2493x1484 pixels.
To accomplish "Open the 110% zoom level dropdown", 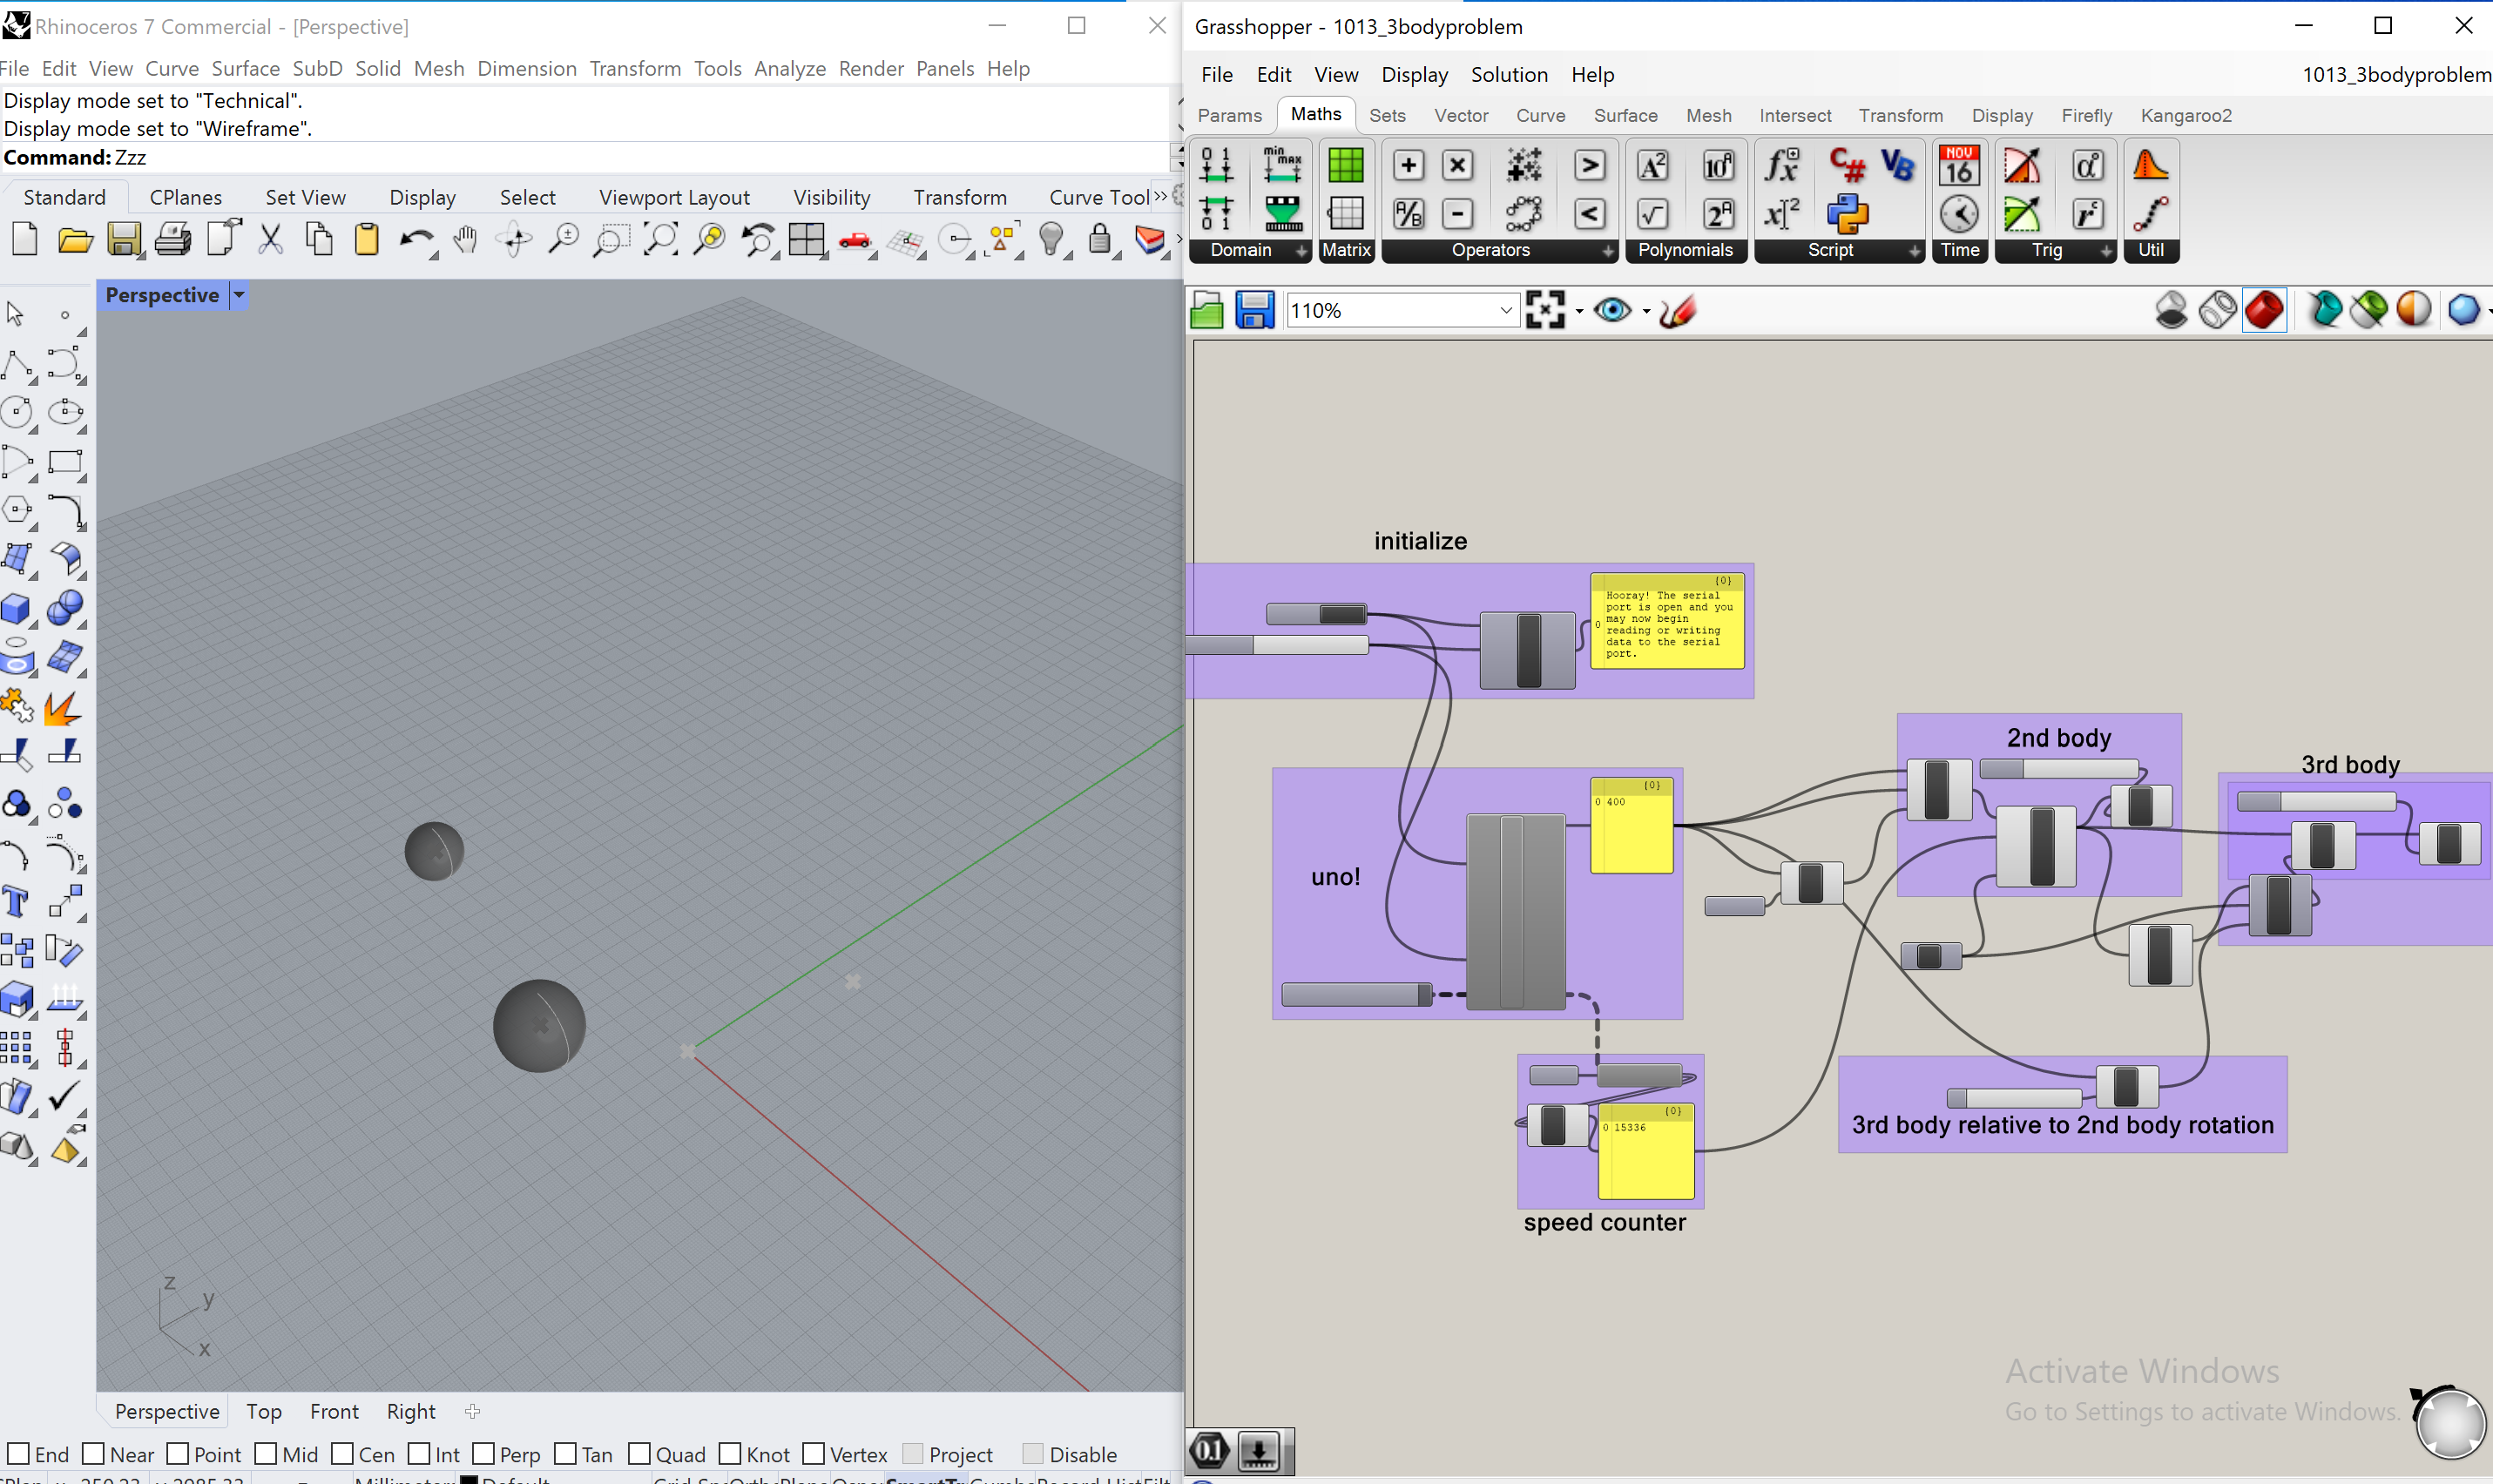I will (1506, 311).
